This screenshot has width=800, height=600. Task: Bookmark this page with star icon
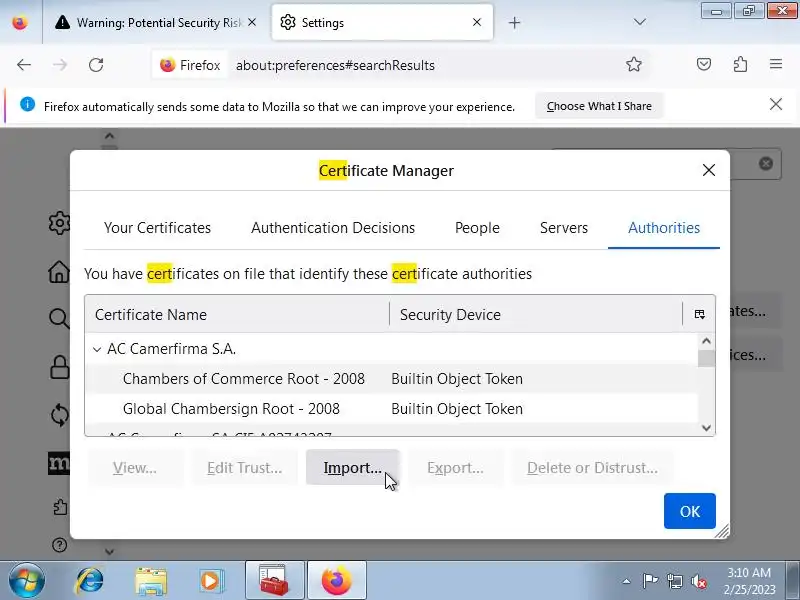point(634,64)
